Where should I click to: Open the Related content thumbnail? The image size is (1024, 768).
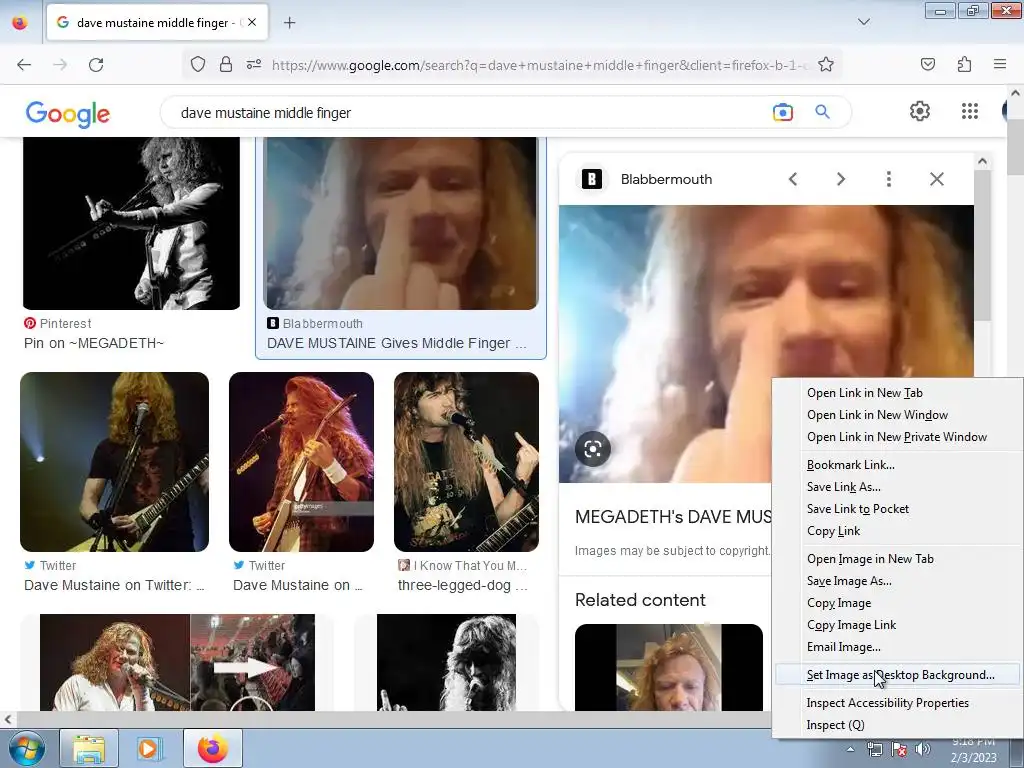tap(669, 667)
